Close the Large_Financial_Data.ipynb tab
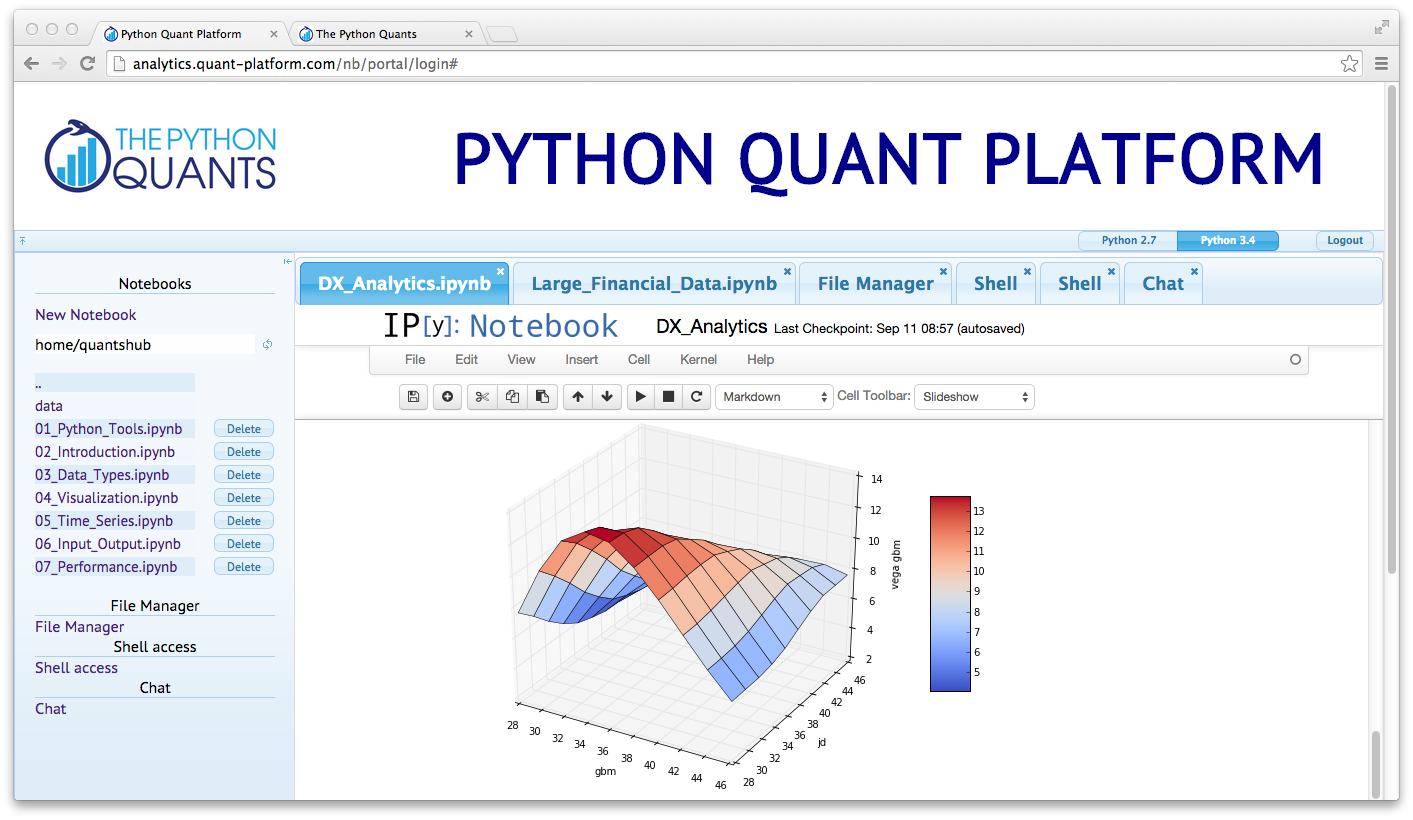This screenshot has width=1413, height=820. coord(787,271)
